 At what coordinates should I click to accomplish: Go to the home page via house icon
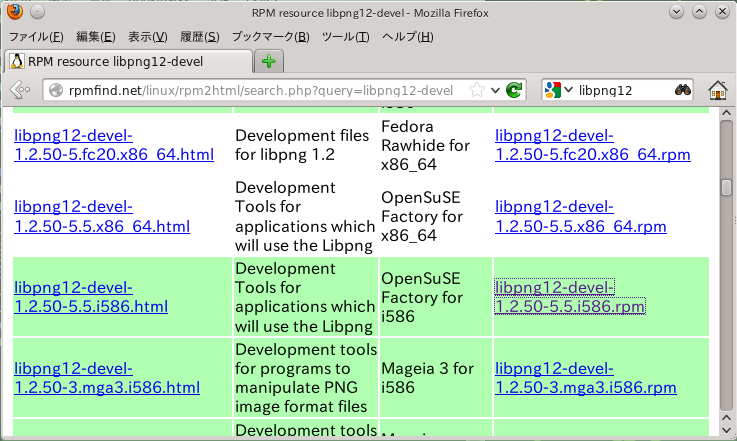click(718, 90)
